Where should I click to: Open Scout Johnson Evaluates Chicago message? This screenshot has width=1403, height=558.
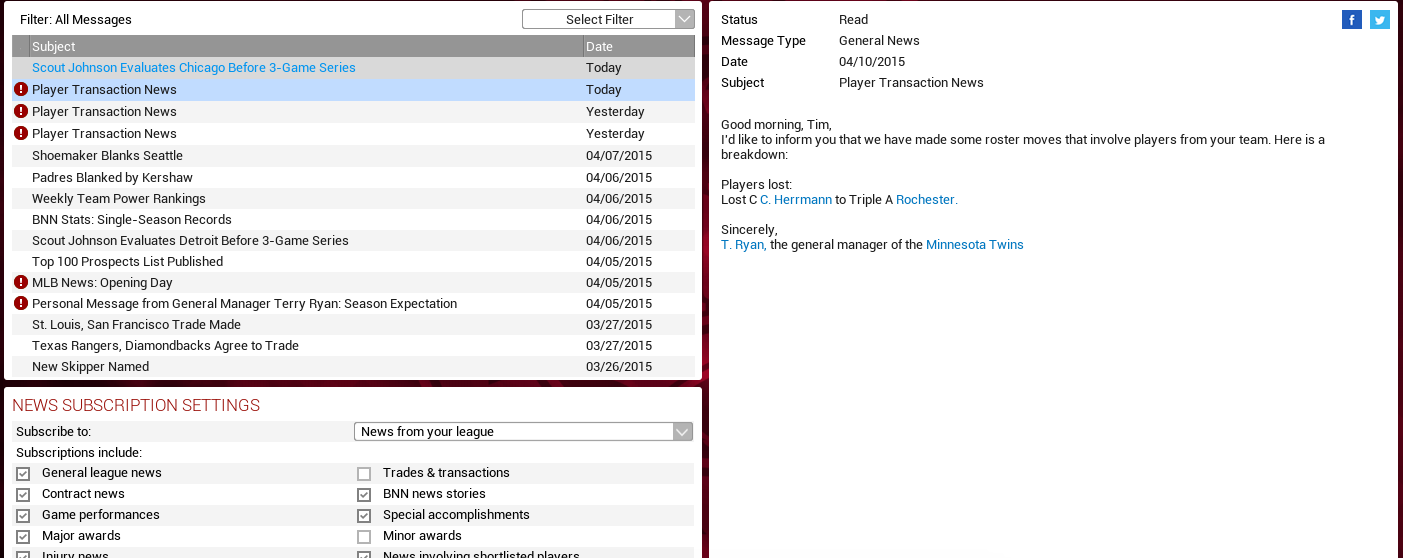(194, 68)
